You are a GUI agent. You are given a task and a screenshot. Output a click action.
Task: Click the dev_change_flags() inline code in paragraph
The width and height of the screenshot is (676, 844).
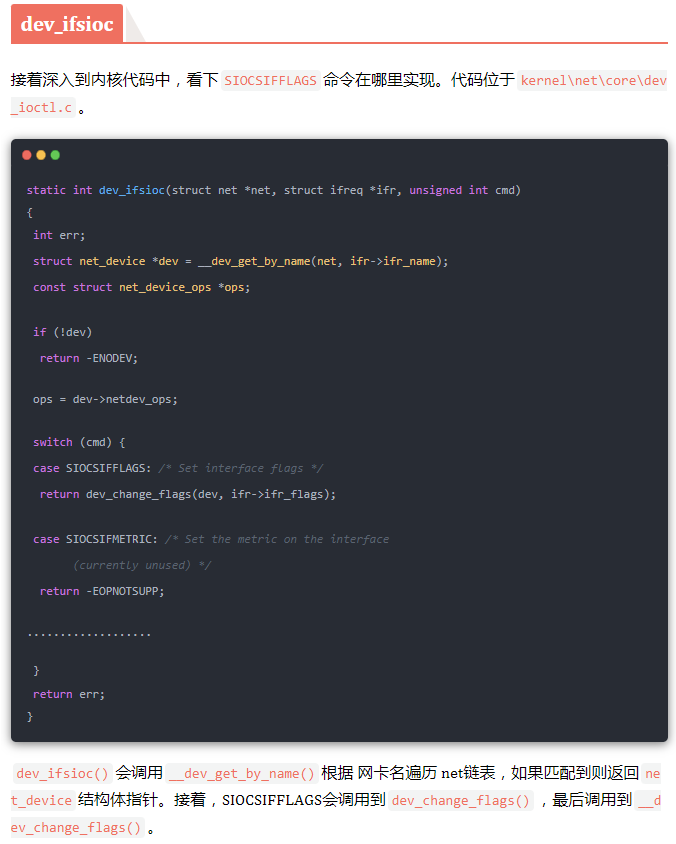click(x=461, y=800)
